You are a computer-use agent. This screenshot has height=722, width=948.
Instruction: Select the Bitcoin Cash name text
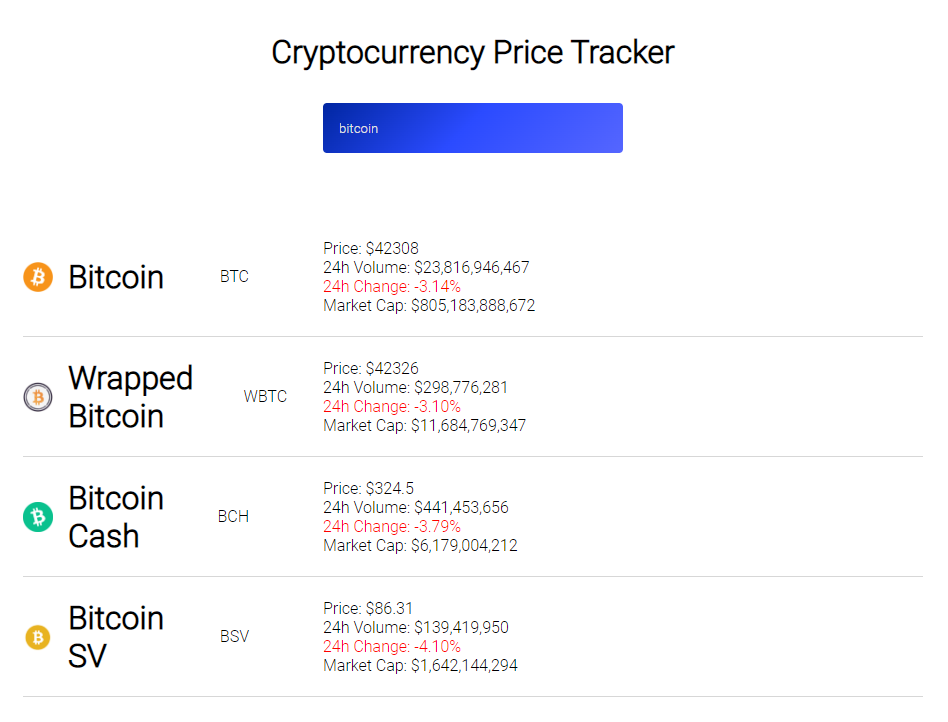tap(116, 517)
